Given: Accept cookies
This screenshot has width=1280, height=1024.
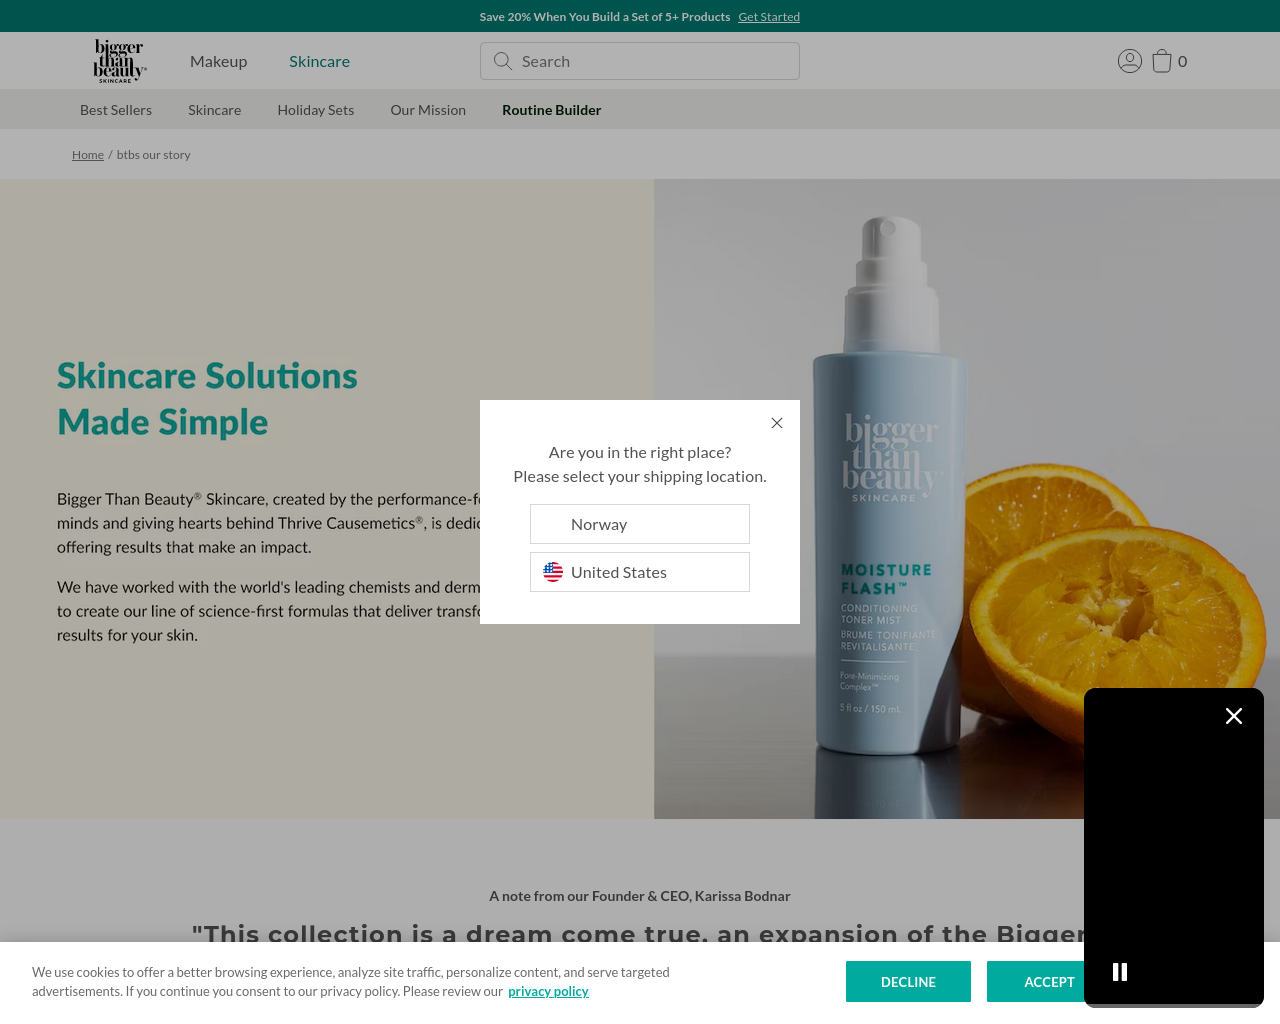Looking at the screenshot, I should click(1036, 982).
